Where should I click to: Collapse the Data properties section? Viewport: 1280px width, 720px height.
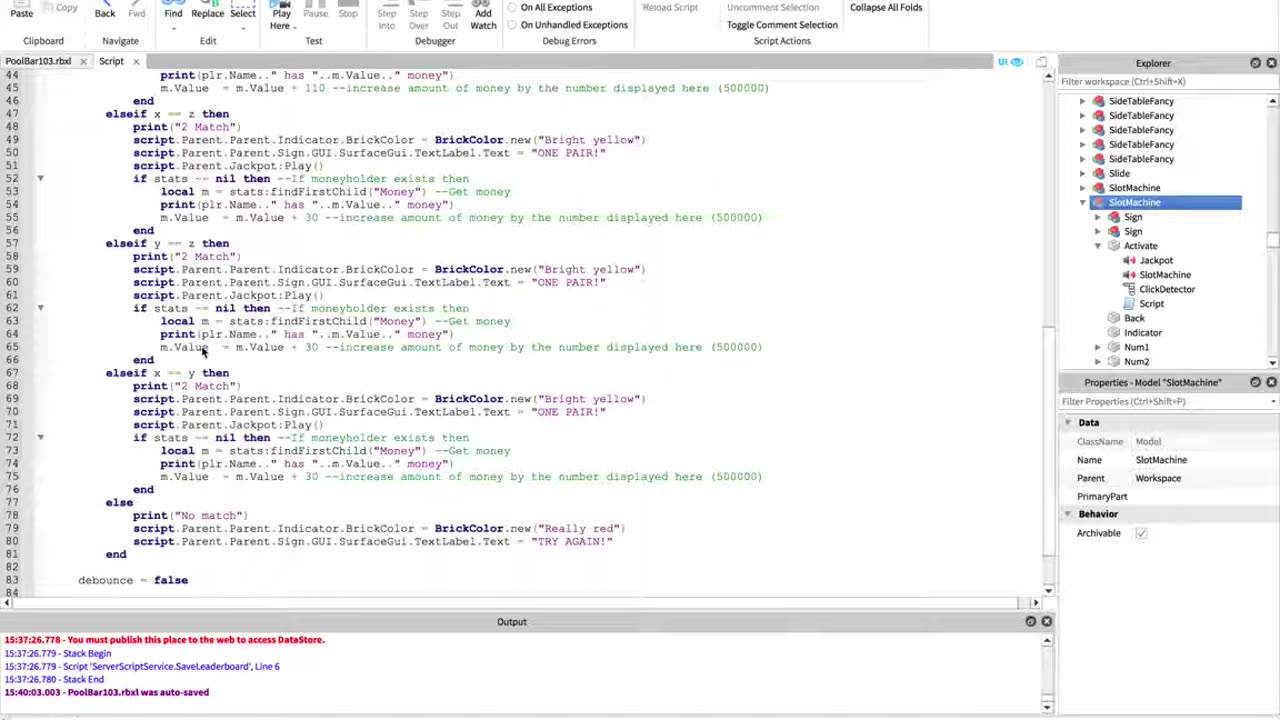coord(1067,423)
